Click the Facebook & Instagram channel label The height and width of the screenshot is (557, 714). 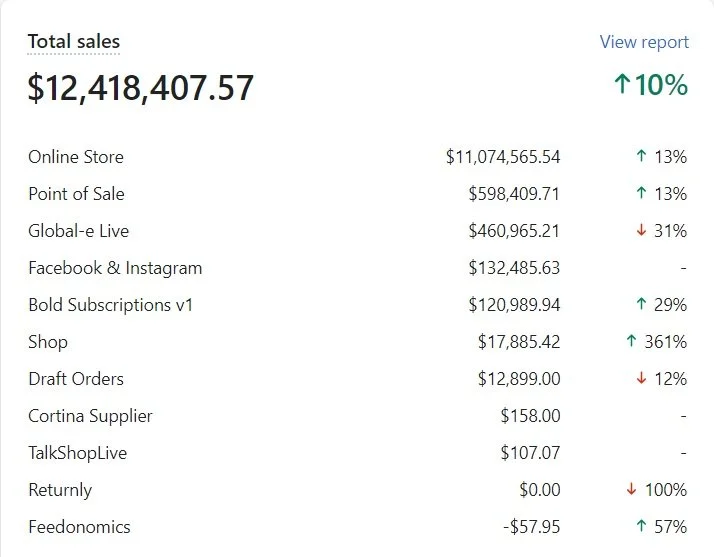point(115,268)
